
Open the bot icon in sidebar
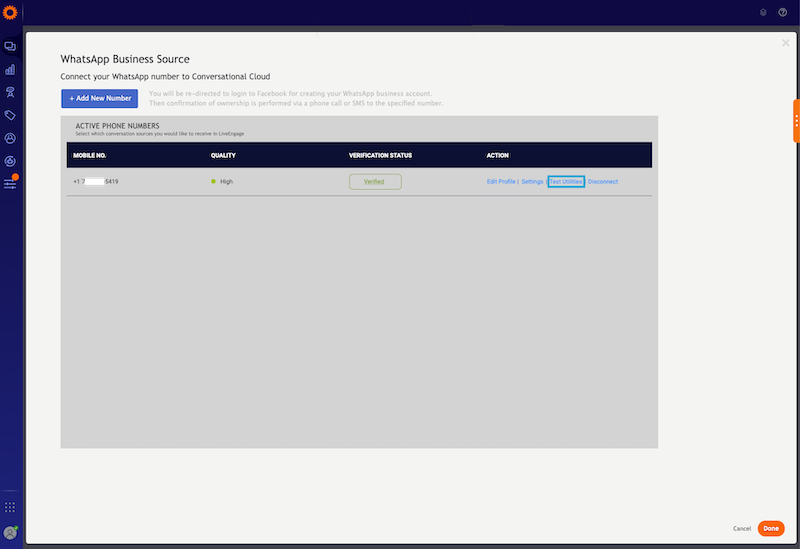10,92
